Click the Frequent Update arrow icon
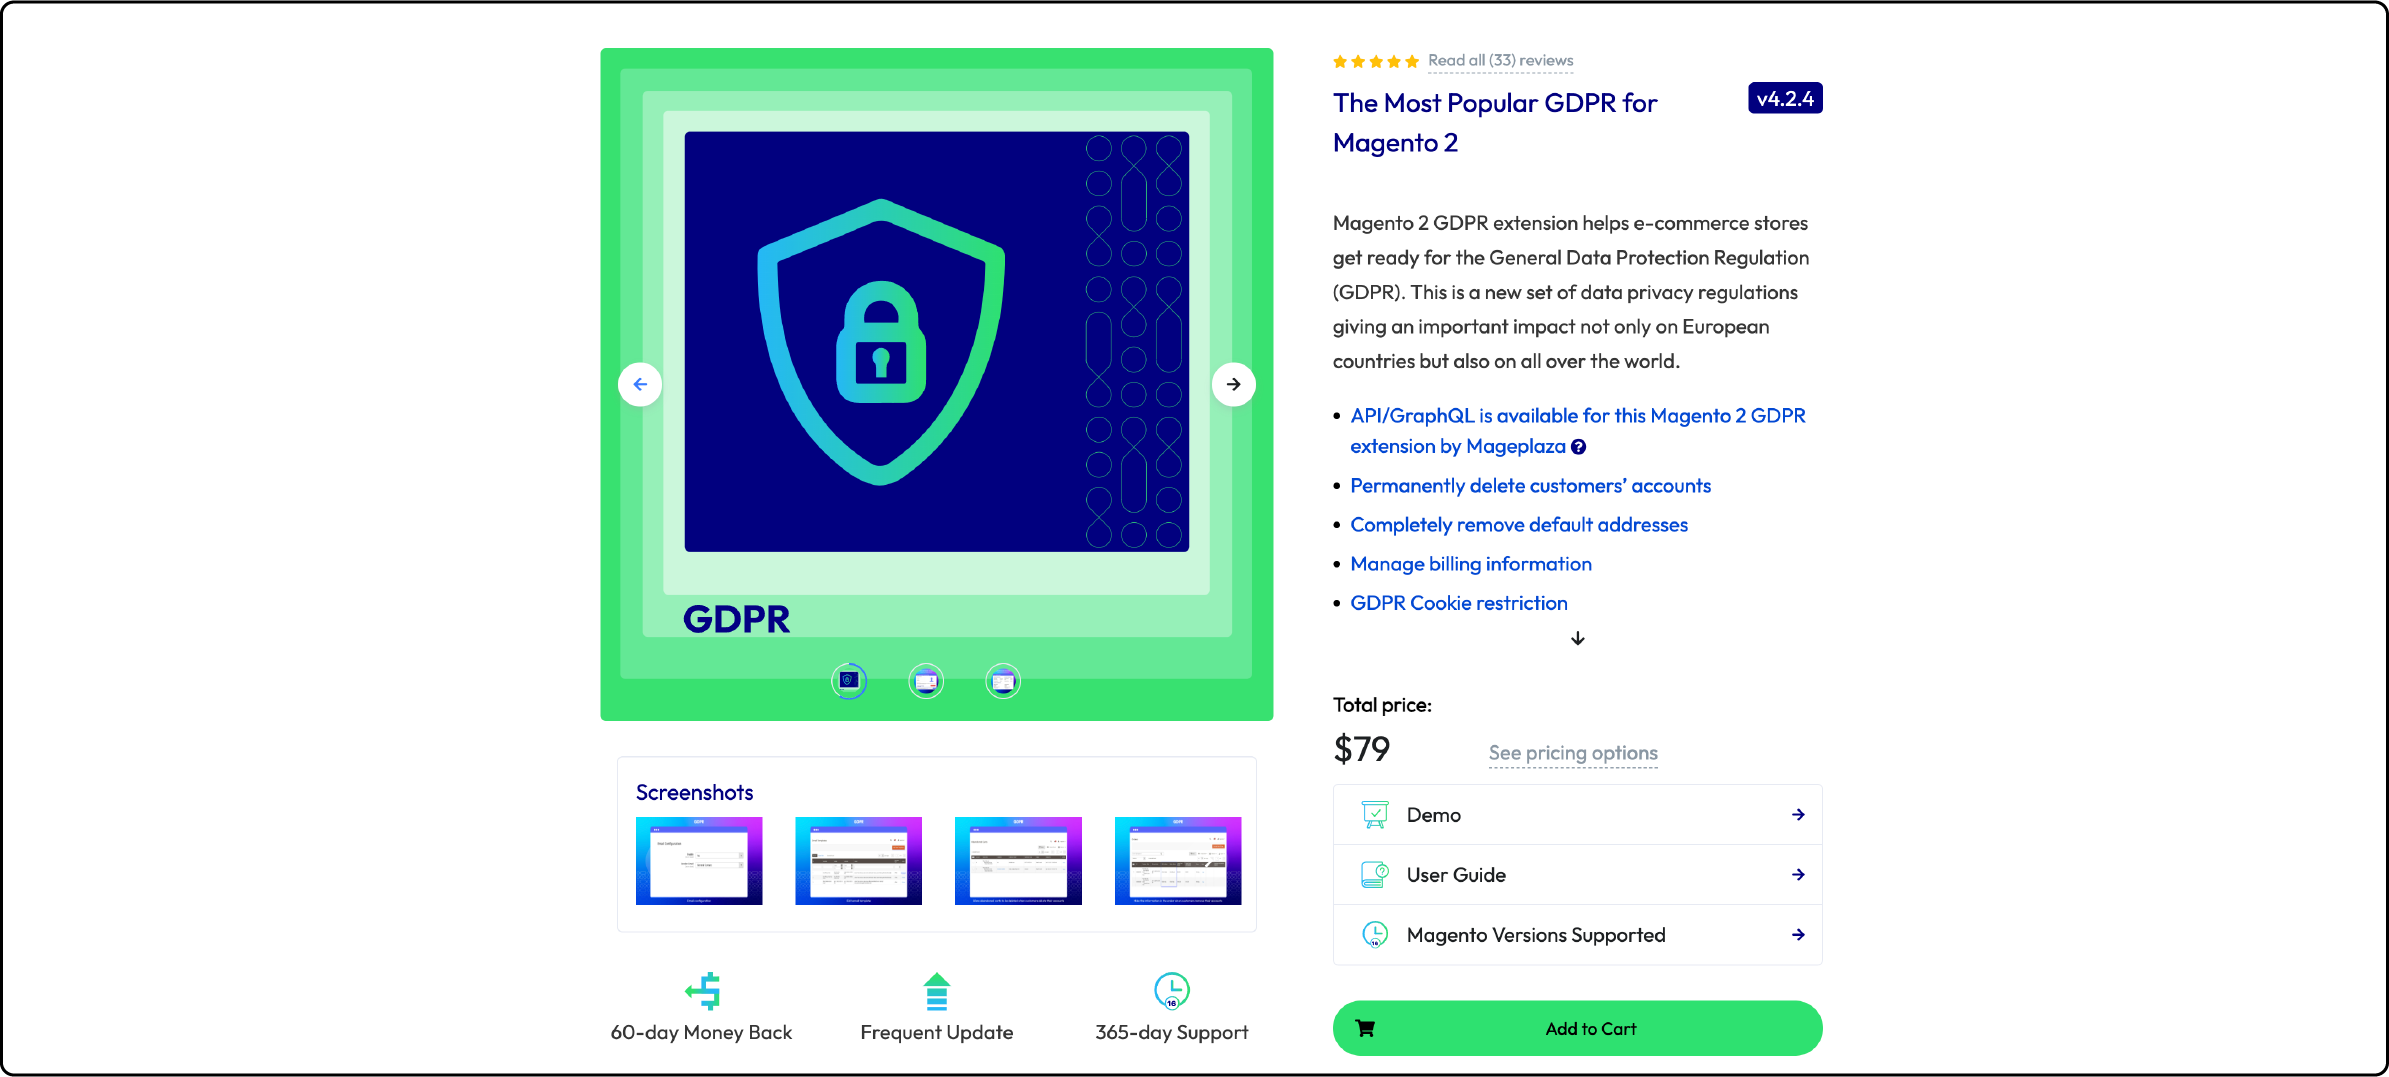This screenshot has height=1077, width=2389. coord(936,991)
